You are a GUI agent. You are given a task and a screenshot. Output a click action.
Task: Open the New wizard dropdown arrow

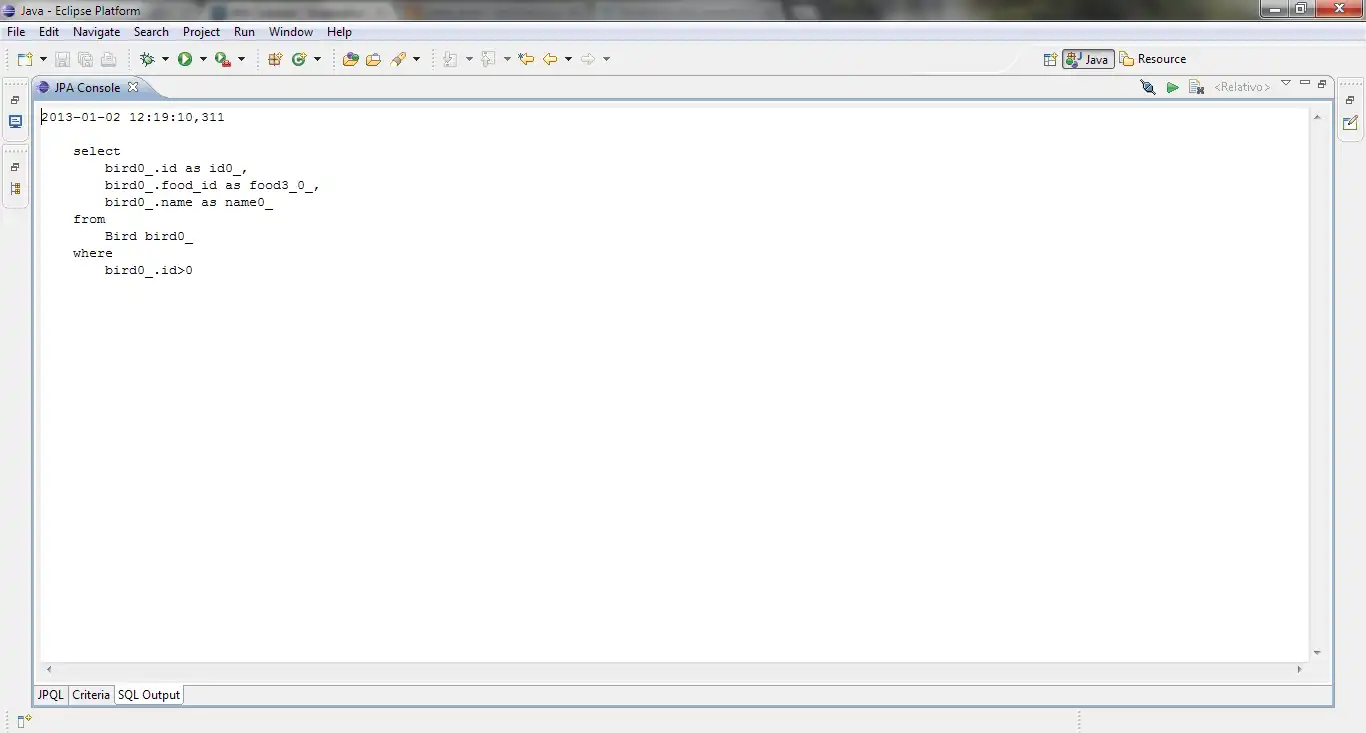[x=43, y=59]
